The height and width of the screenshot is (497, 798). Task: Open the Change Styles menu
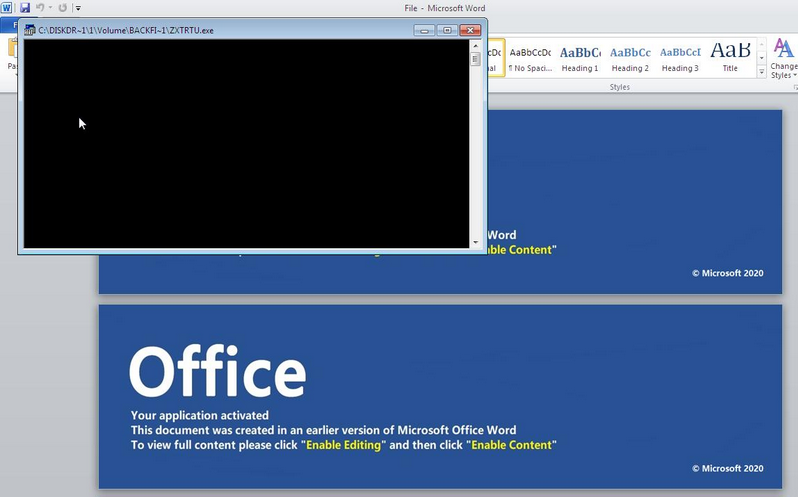[784, 59]
